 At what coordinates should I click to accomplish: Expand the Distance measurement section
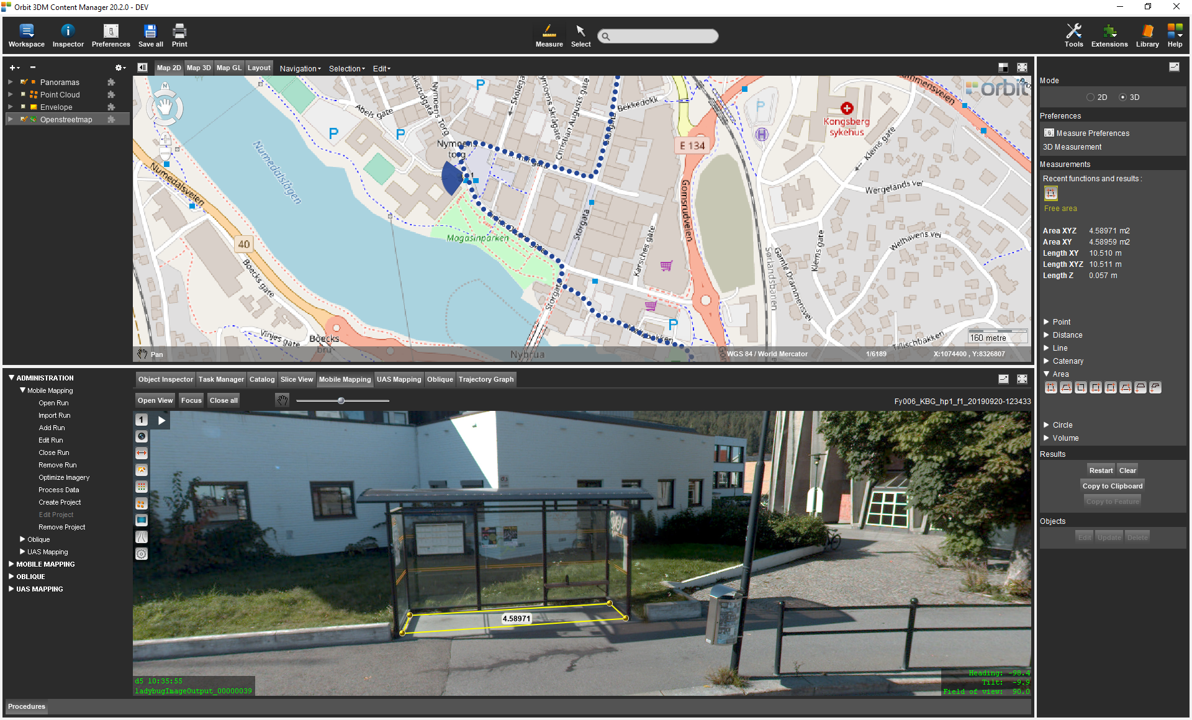tap(1047, 335)
